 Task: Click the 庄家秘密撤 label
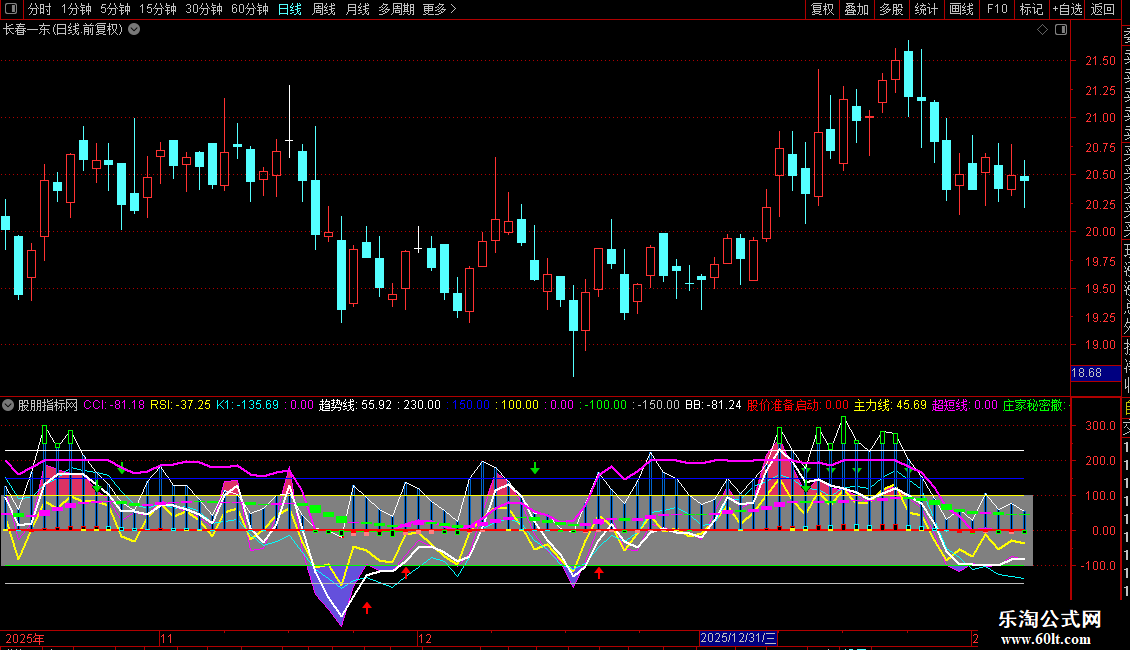(1033, 405)
